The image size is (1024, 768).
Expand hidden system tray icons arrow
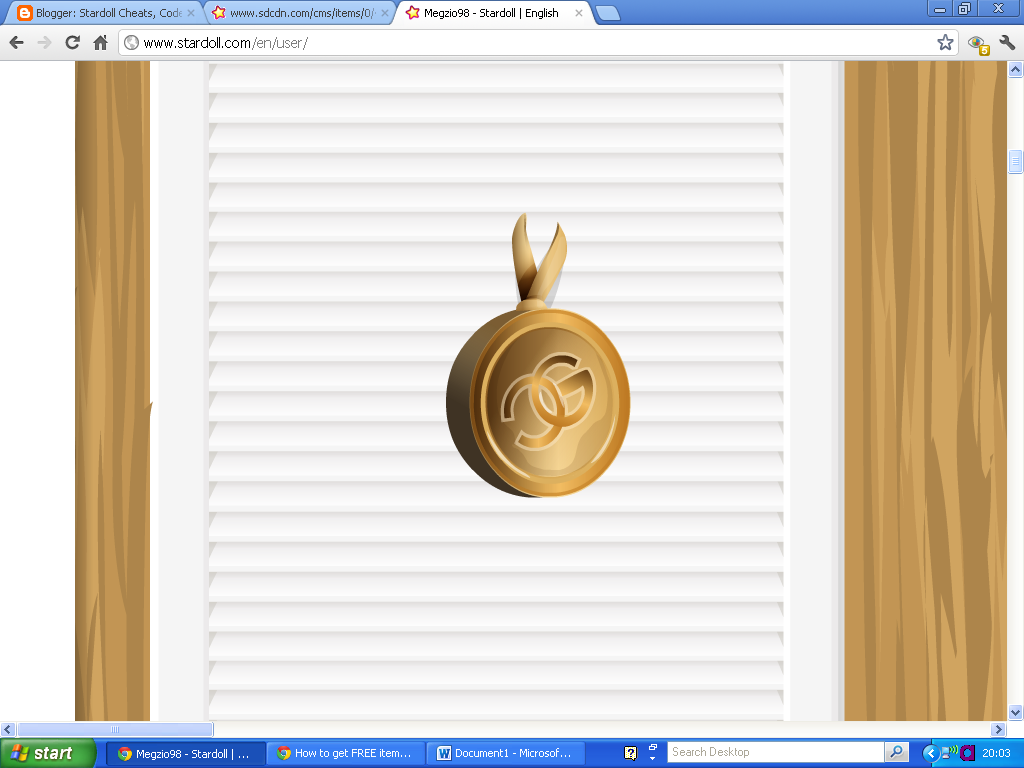pos(931,753)
